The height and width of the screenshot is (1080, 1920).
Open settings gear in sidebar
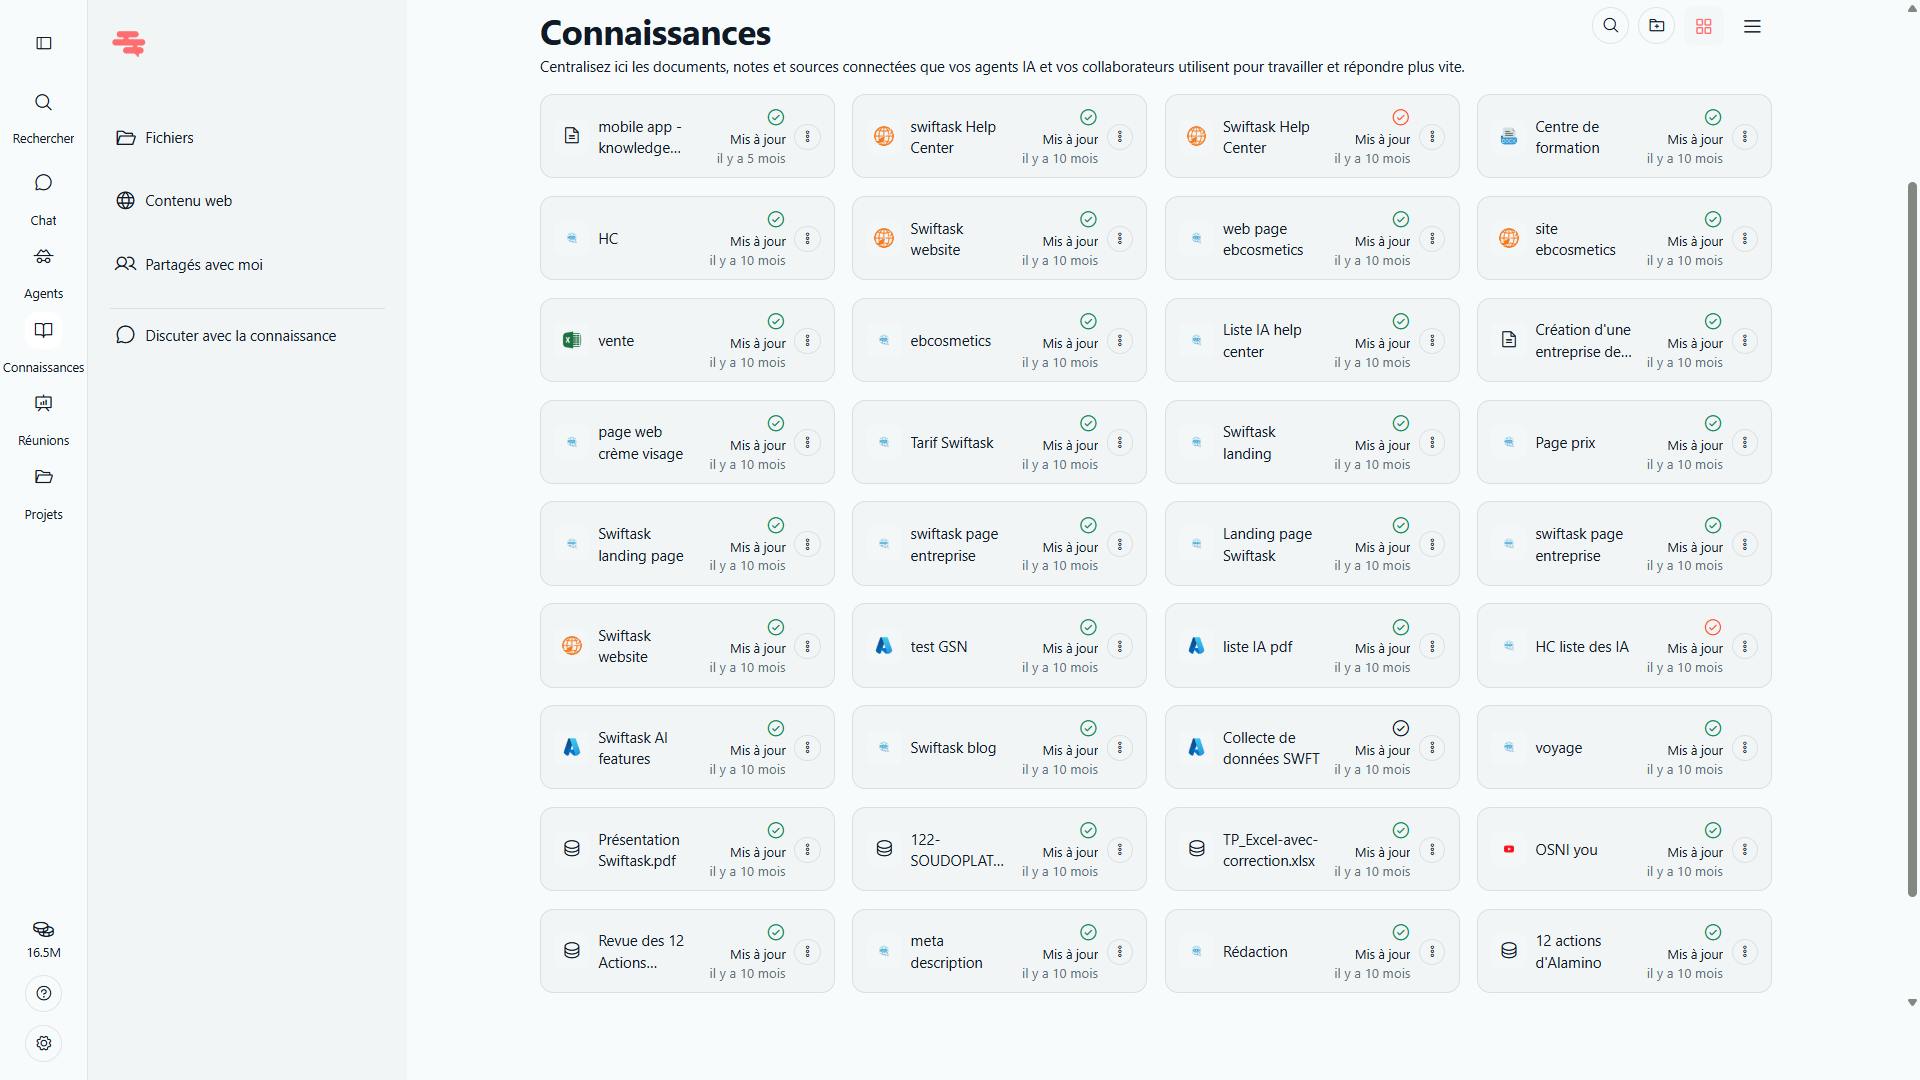(44, 1043)
